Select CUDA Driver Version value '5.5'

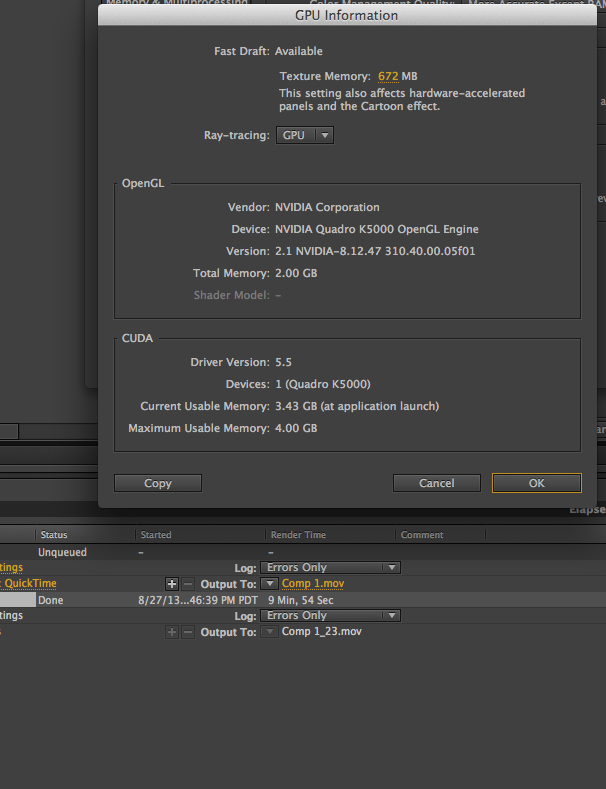coord(283,362)
